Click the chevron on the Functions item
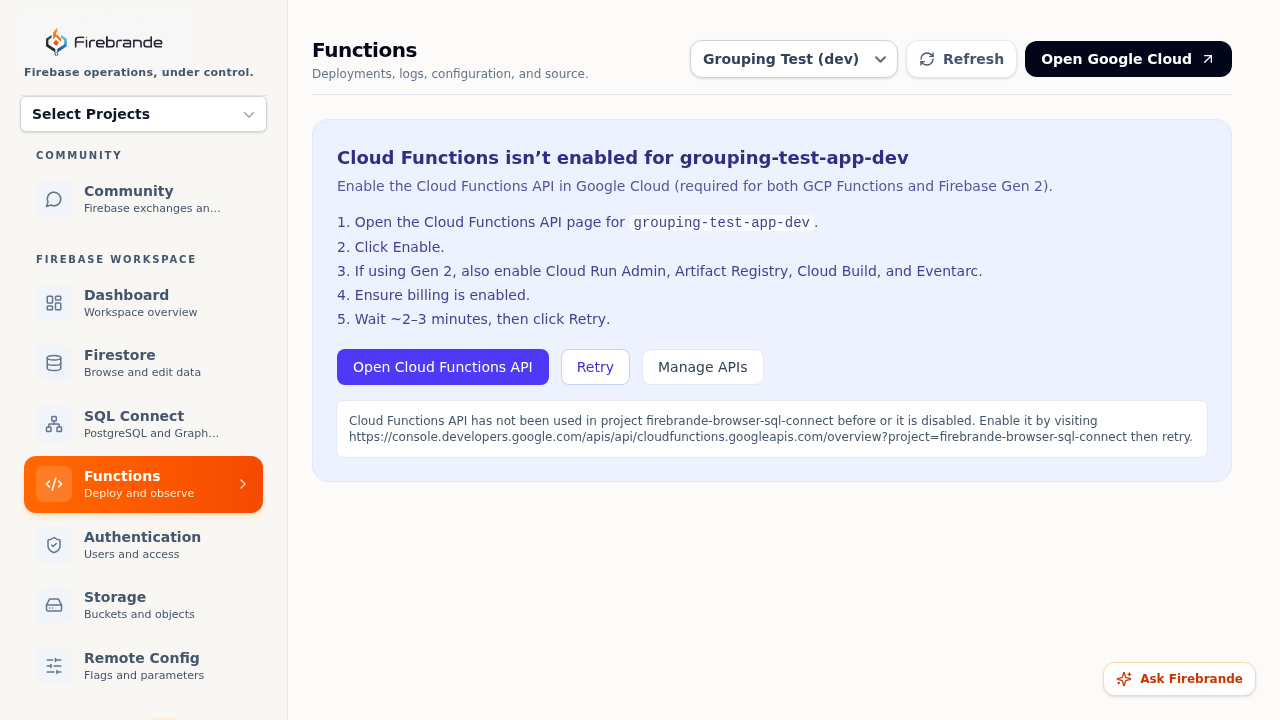This screenshot has width=1280, height=720. [243, 484]
